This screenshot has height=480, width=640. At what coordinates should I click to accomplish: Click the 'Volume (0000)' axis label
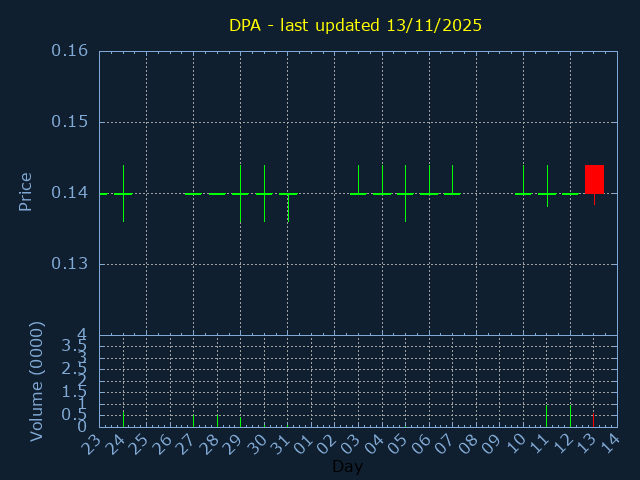(x=37, y=381)
